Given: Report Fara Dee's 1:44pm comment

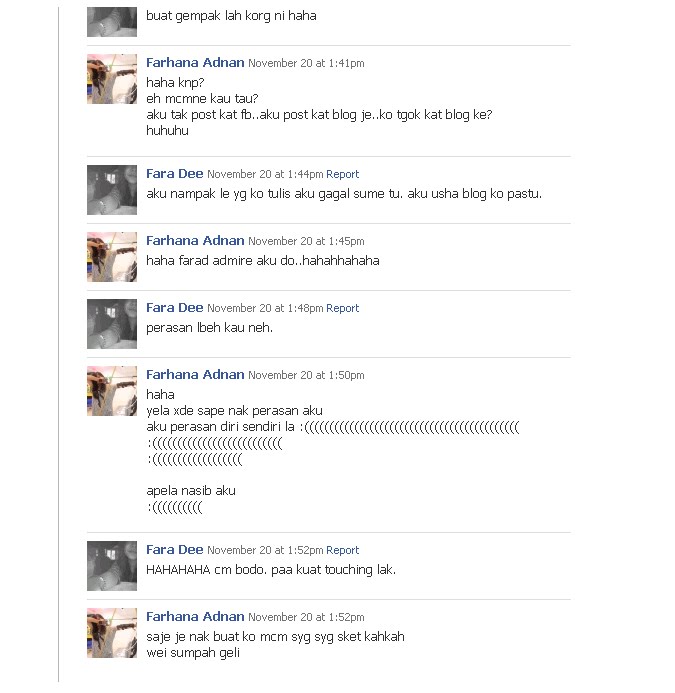Looking at the screenshot, I should (343, 174).
